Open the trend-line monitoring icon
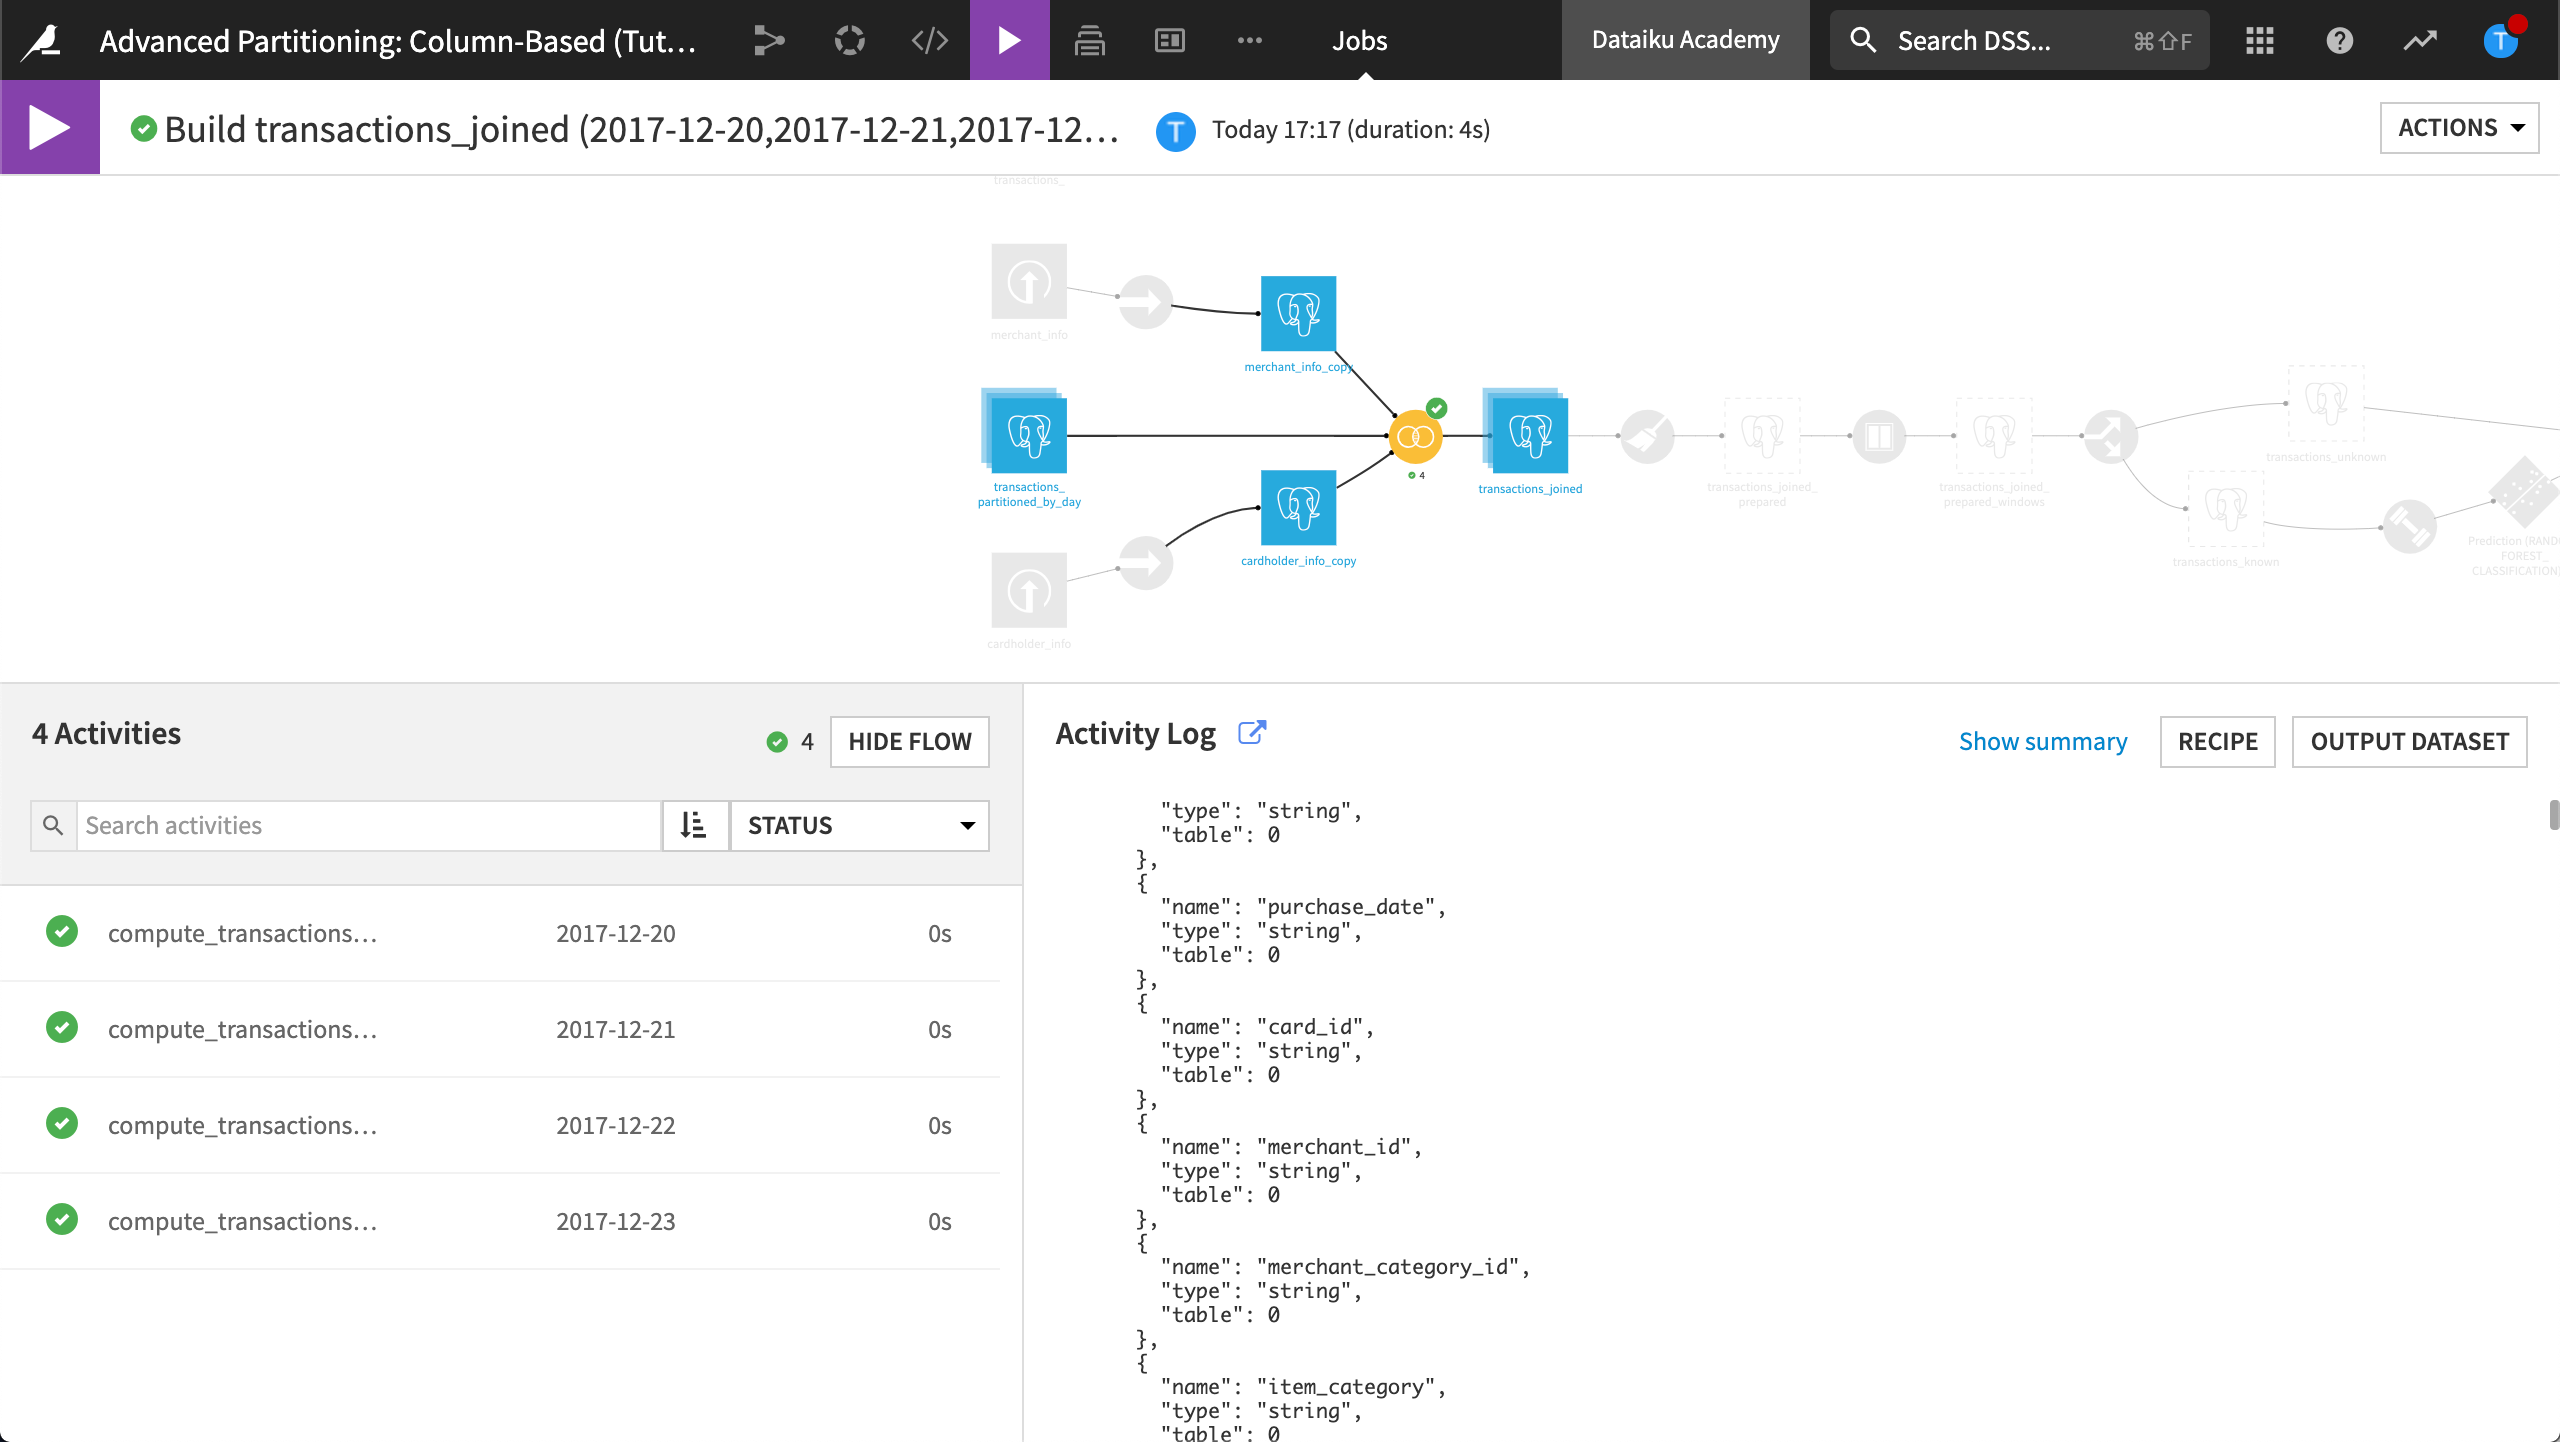This screenshot has height=1442, width=2560. point(2420,40)
